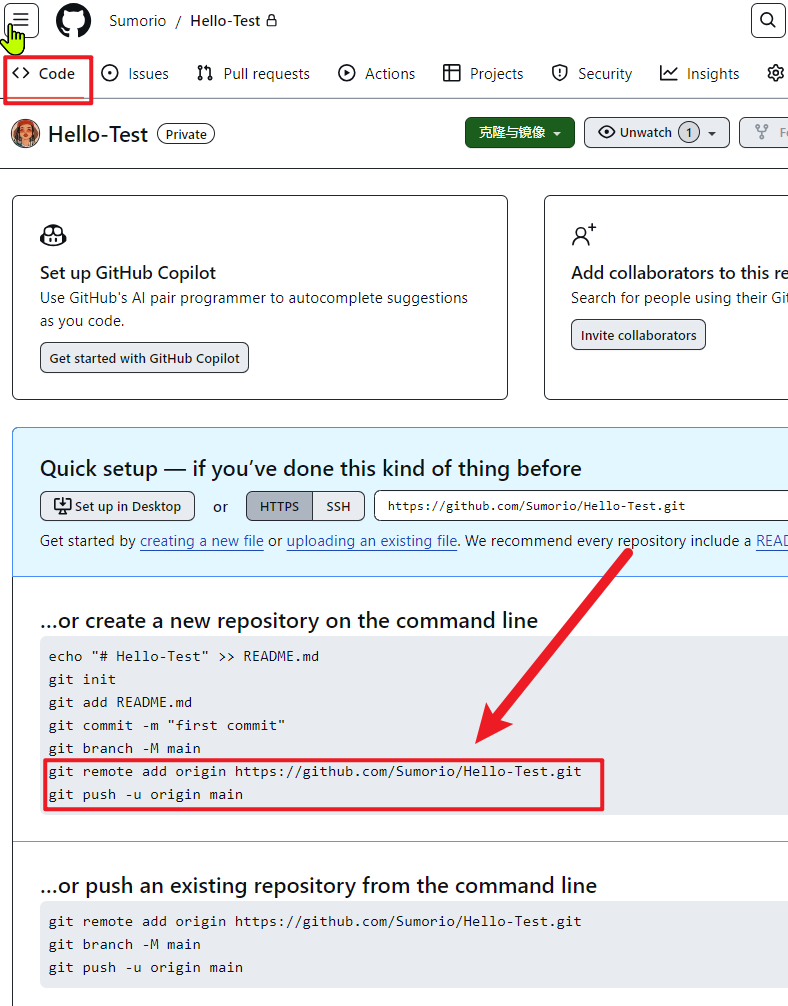Click the GitHub Octocat logo
Viewport: 788px width, 1006px height.
point(73,21)
